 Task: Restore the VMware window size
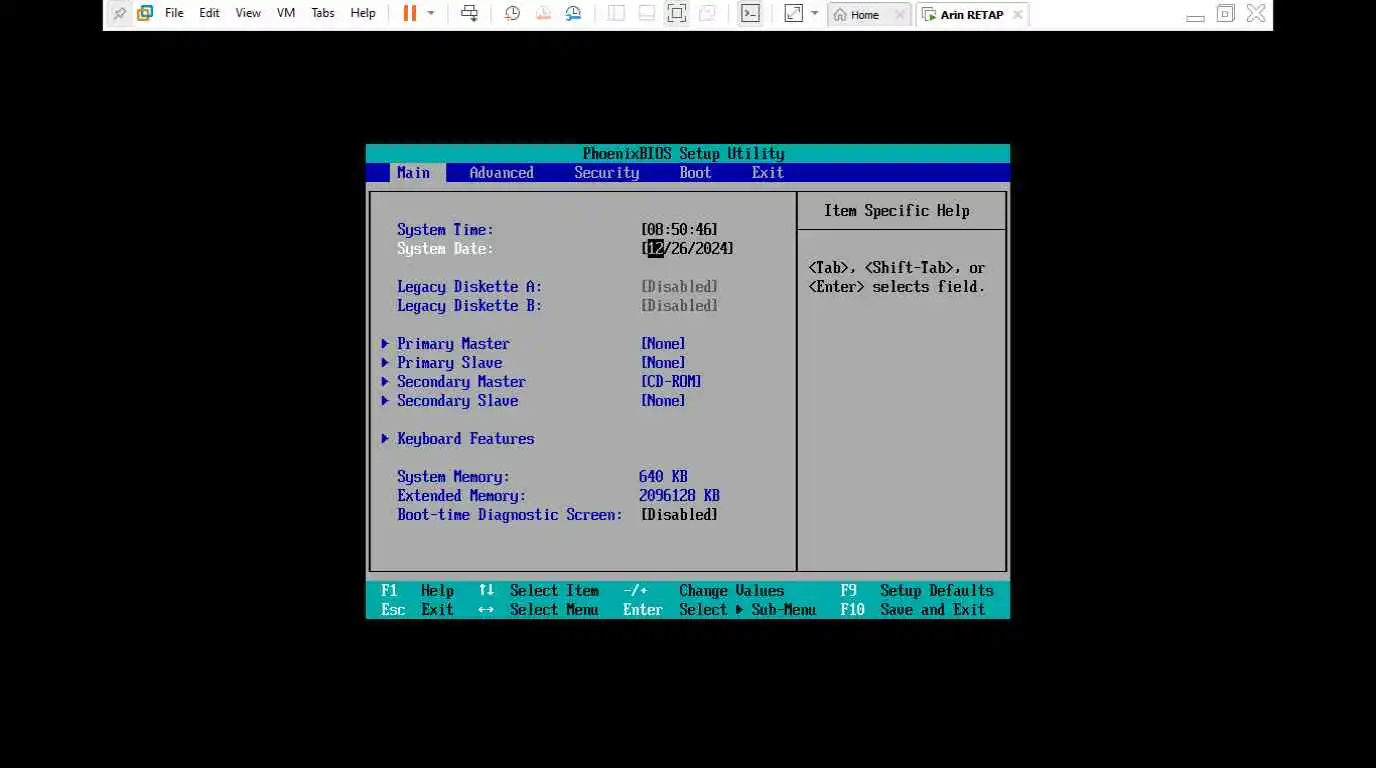click(1225, 14)
